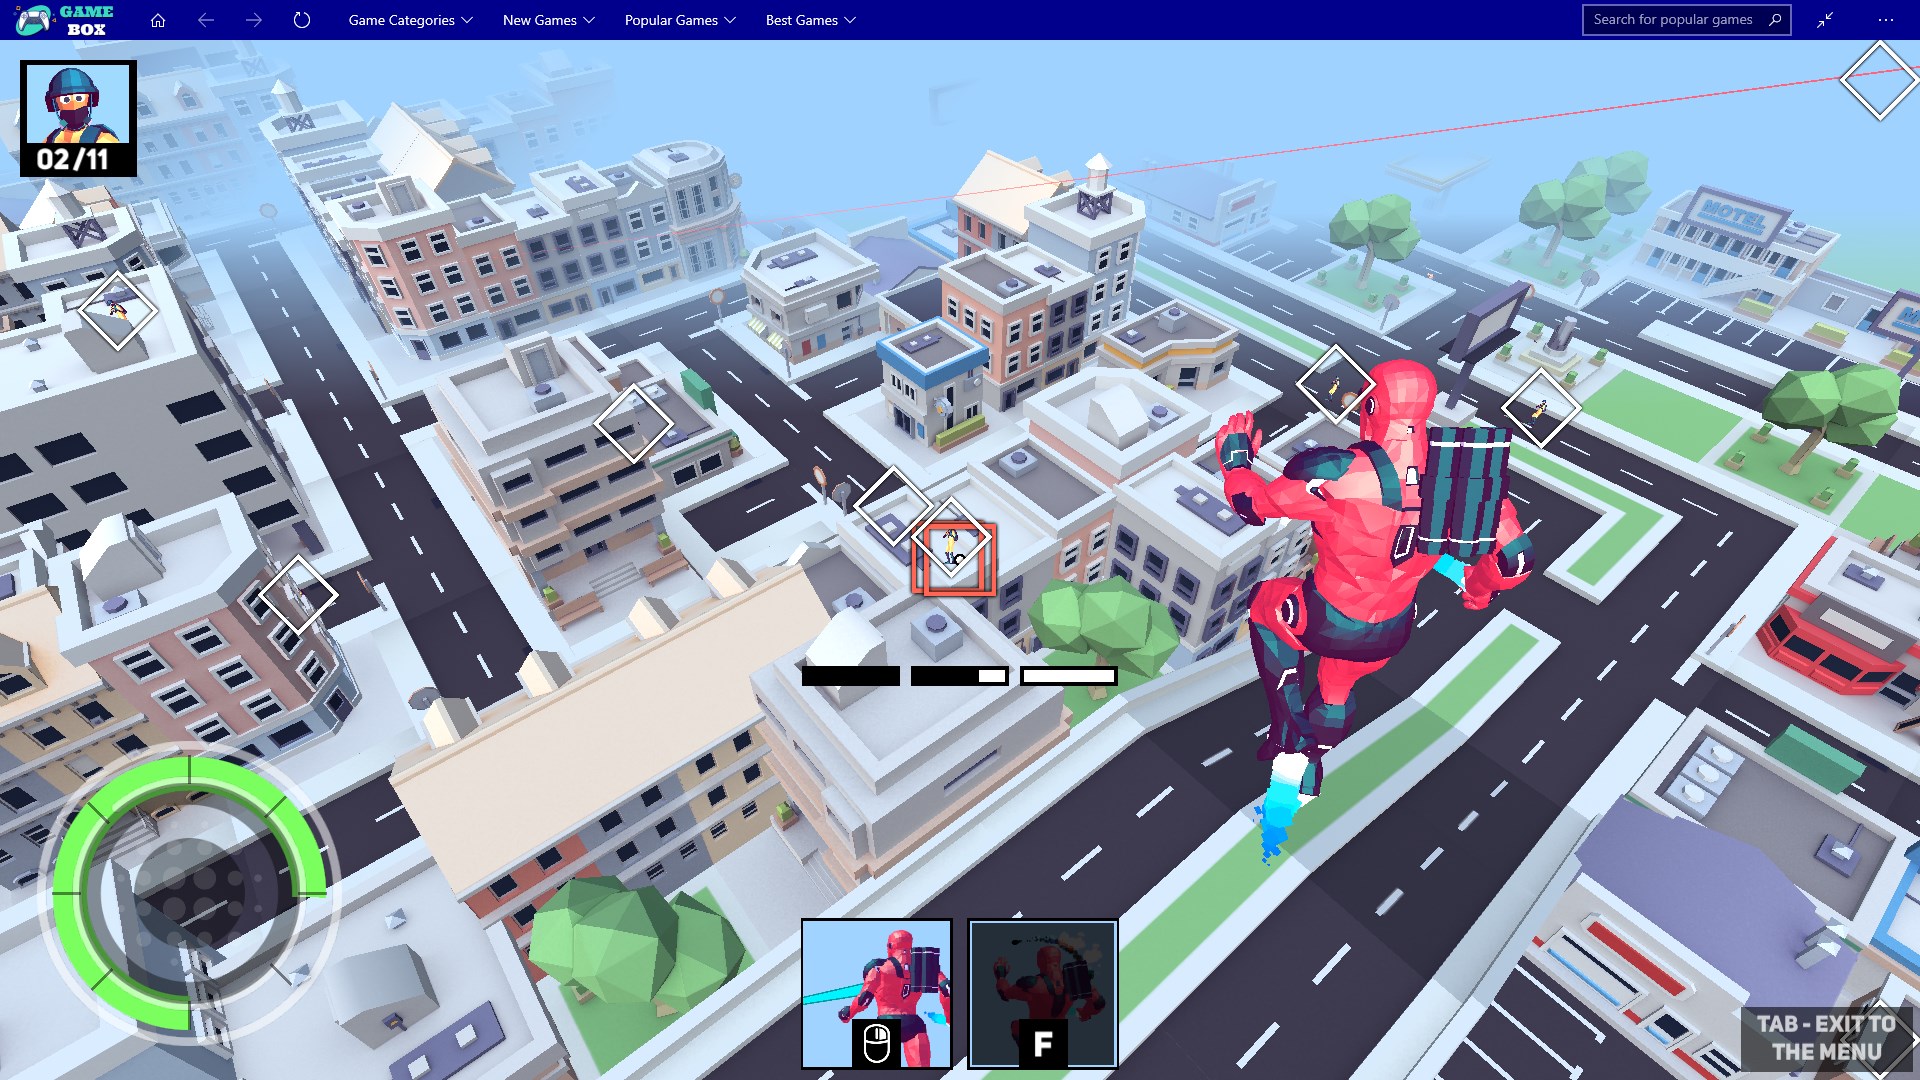Screen dimensions: 1920x1080
Task: Click the diamond marker in top-right corner
Action: tap(1879, 80)
